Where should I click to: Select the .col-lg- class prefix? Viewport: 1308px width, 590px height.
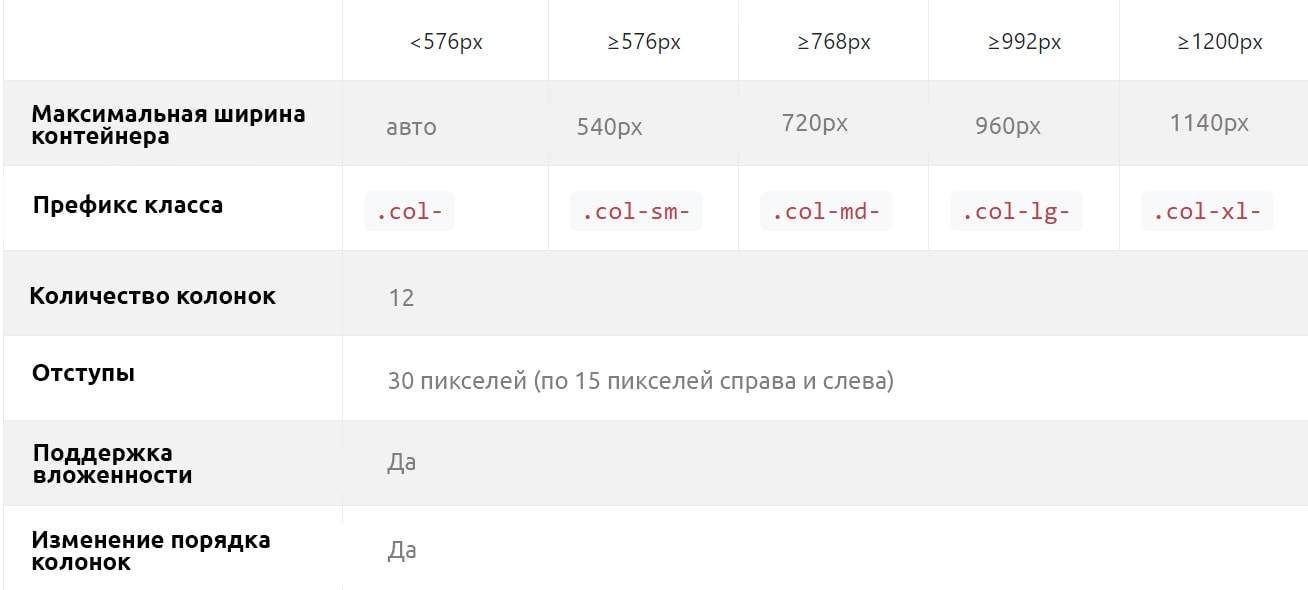pos(1016,212)
